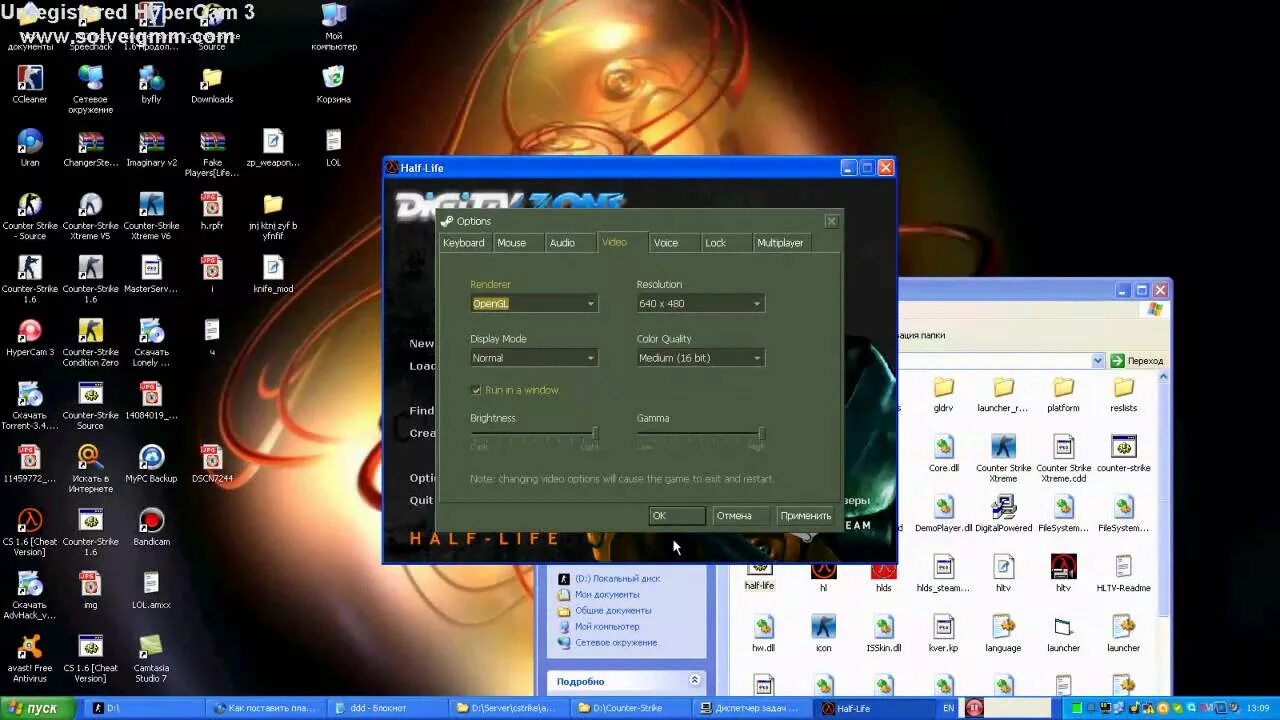Open the Explorer address bar dropdown arrow
Viewport: 1280px width, 720px height.
[x=1097, y=360]
